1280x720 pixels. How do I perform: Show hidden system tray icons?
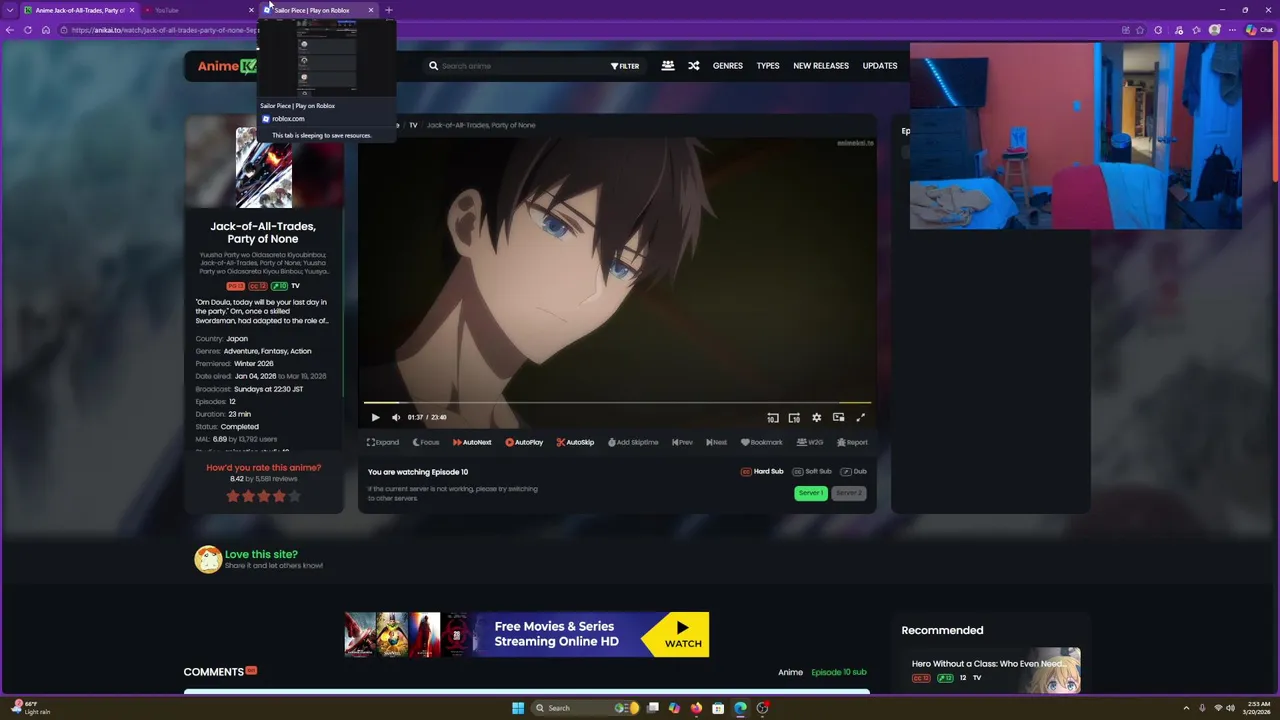[x=1186, y=708]
